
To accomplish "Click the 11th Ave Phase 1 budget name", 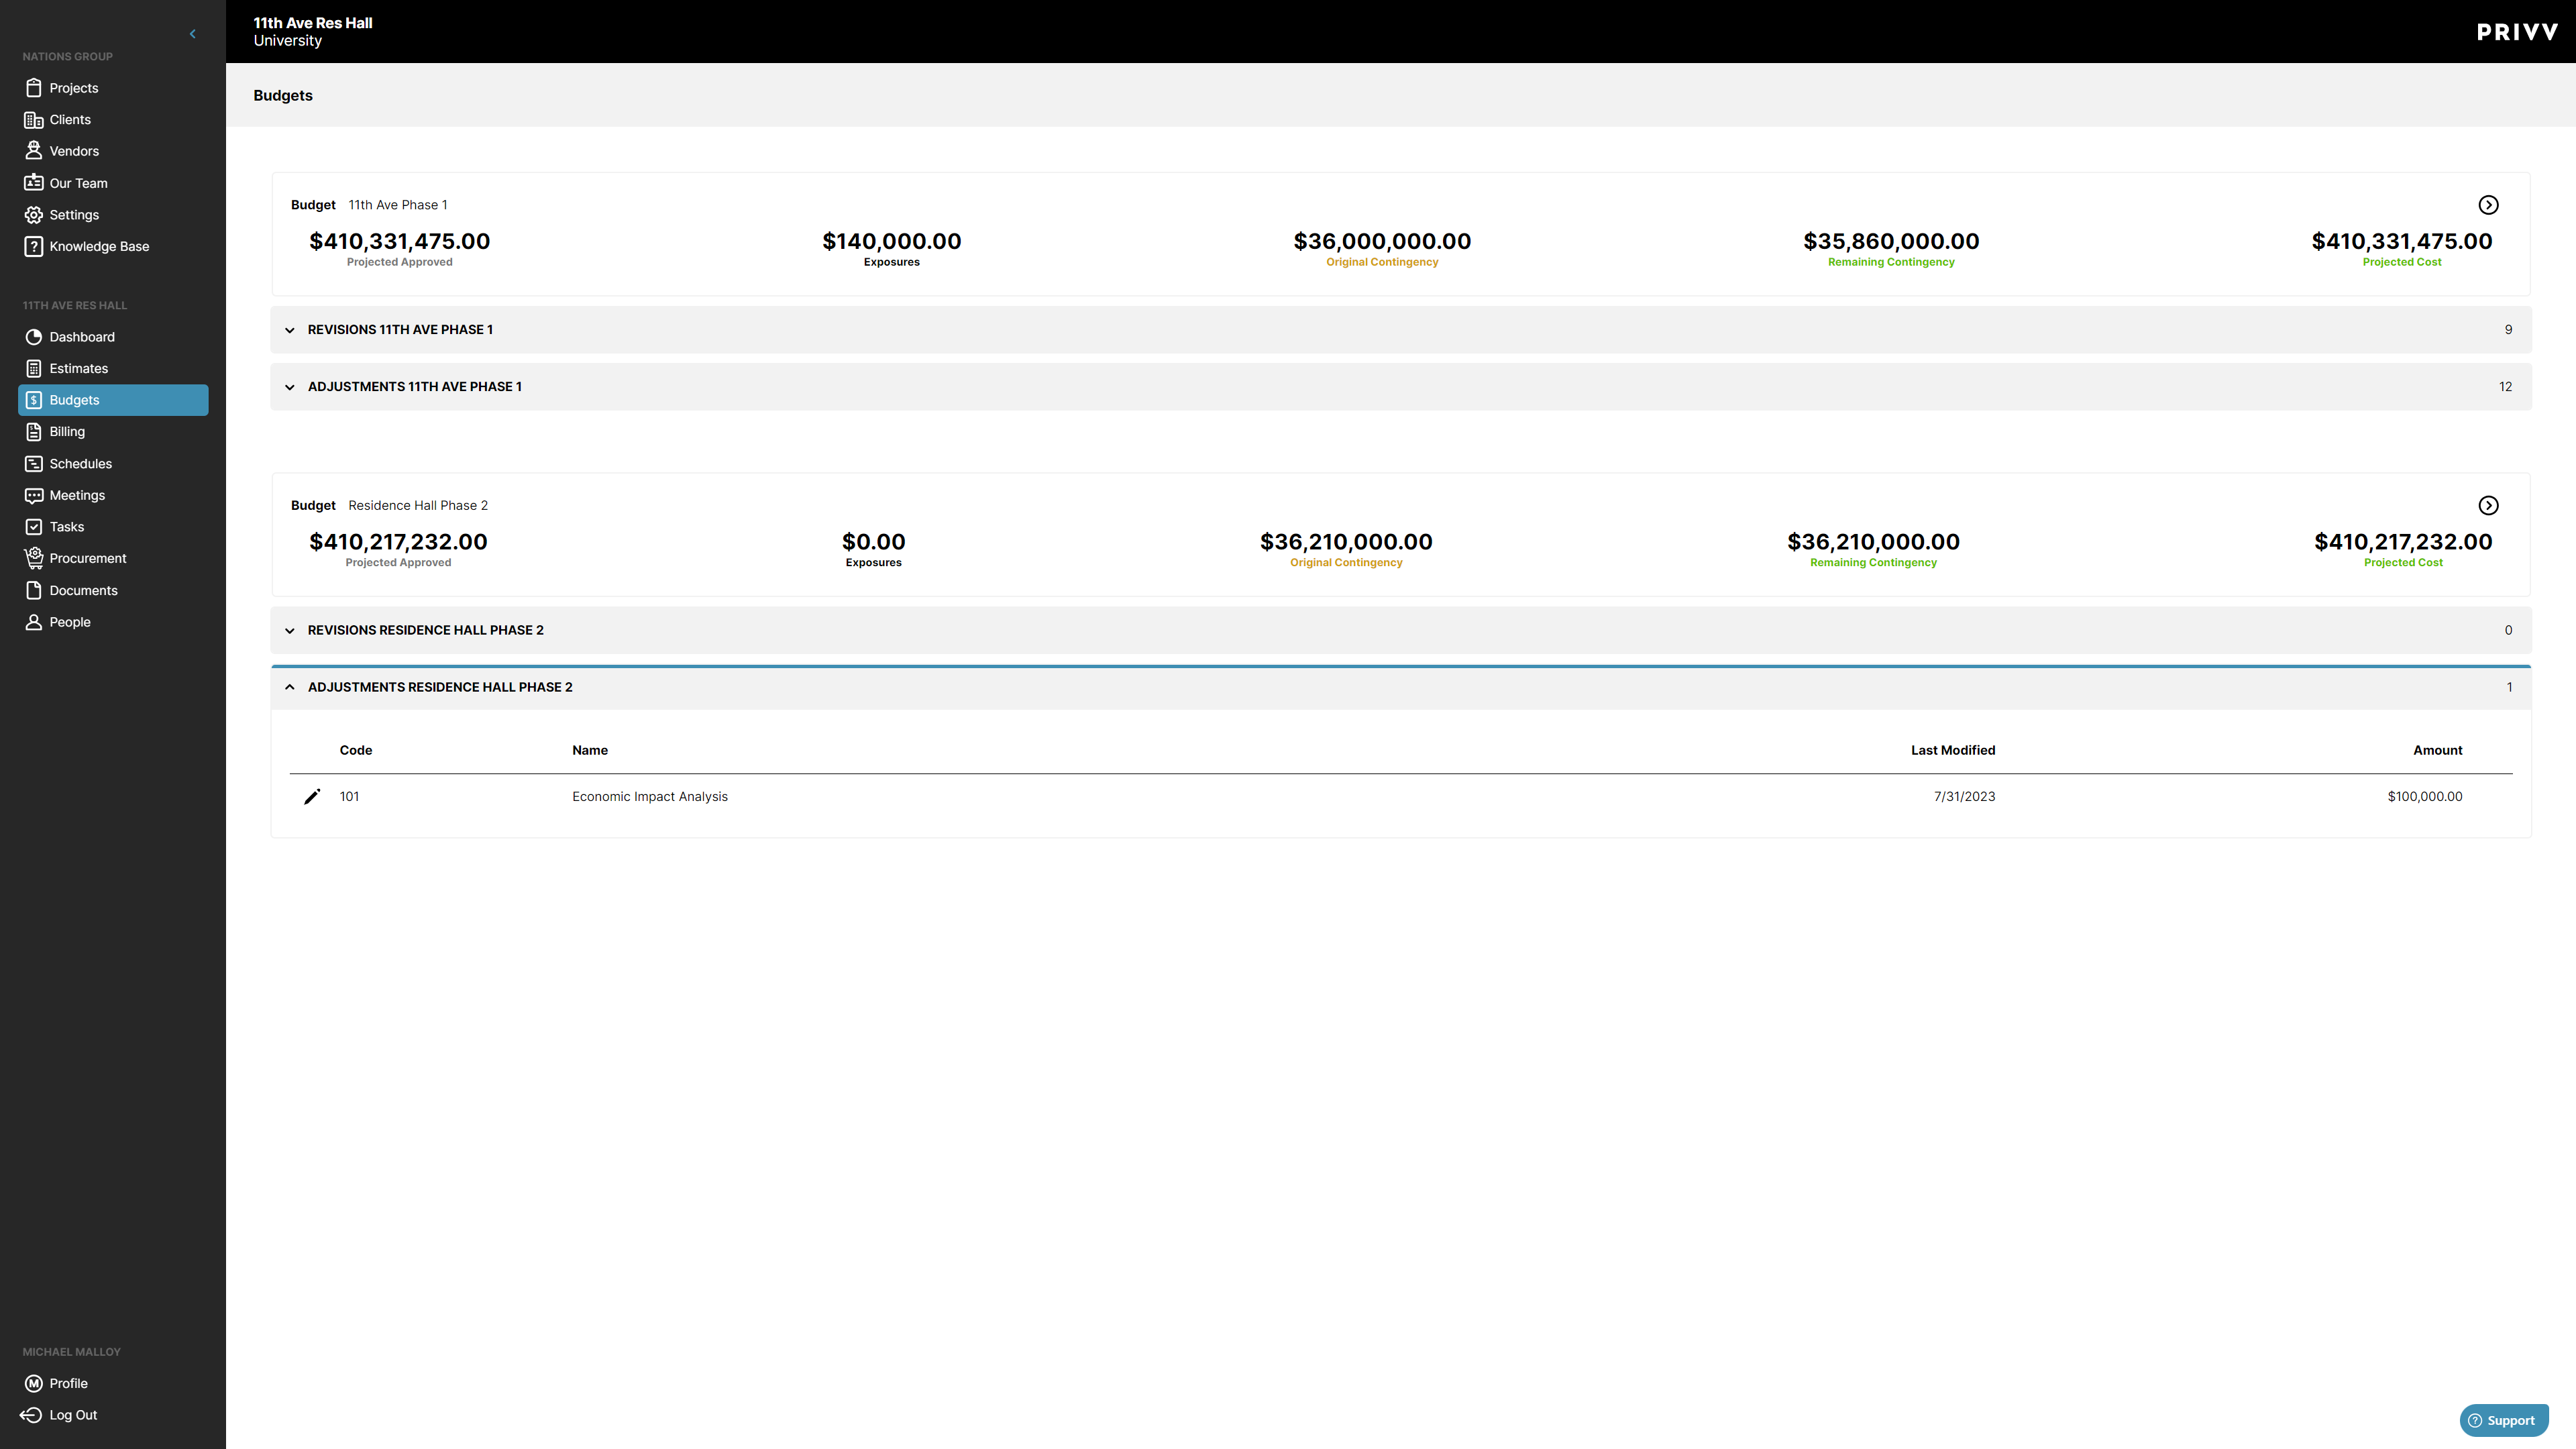I will point(397,205).
